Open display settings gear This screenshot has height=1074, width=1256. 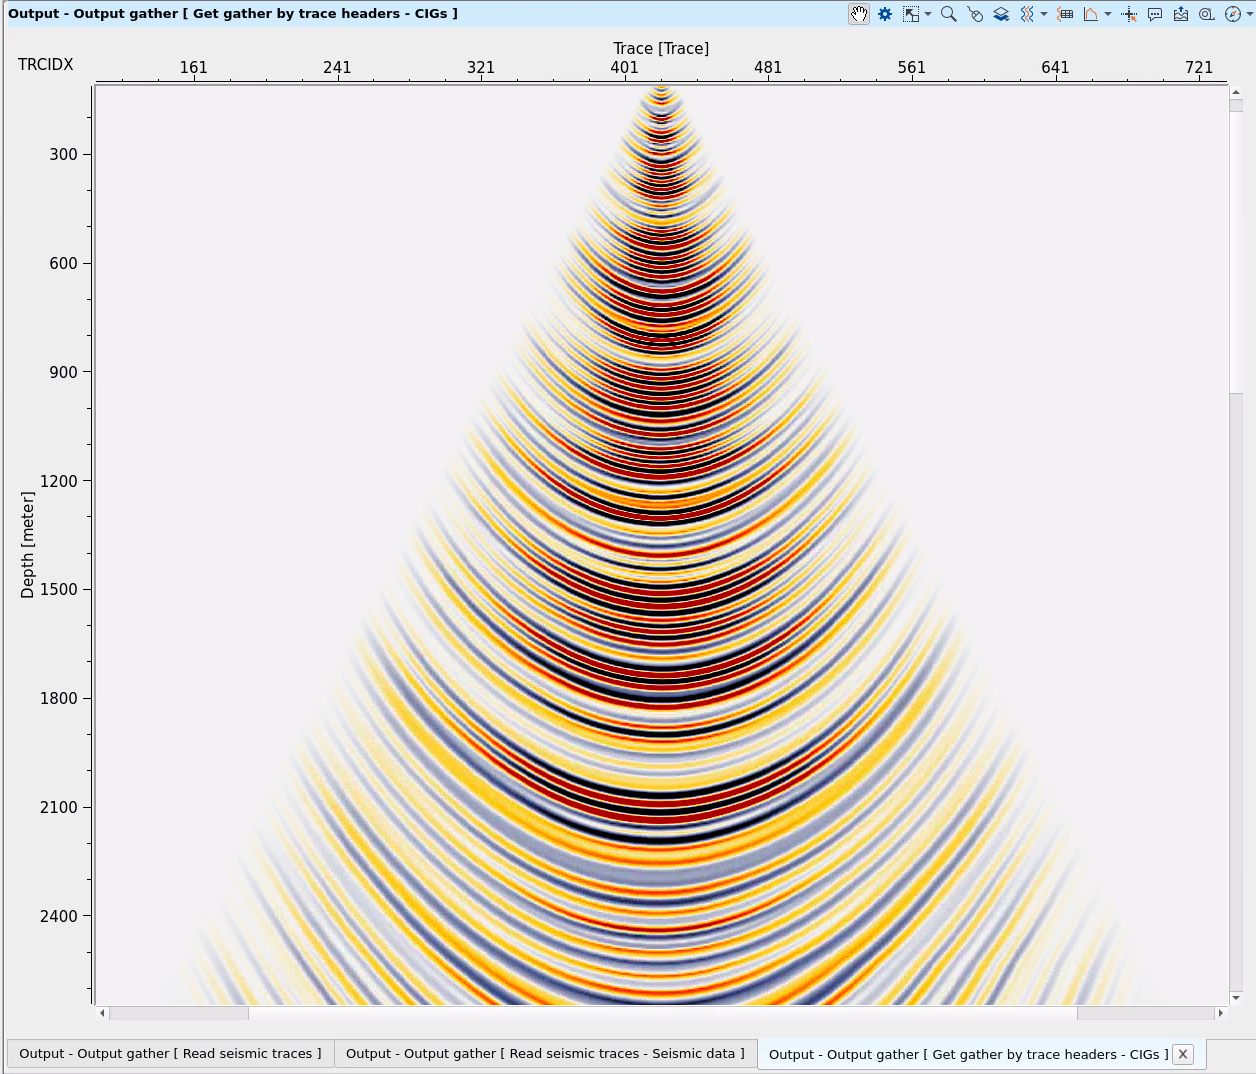tap(885, 14)
